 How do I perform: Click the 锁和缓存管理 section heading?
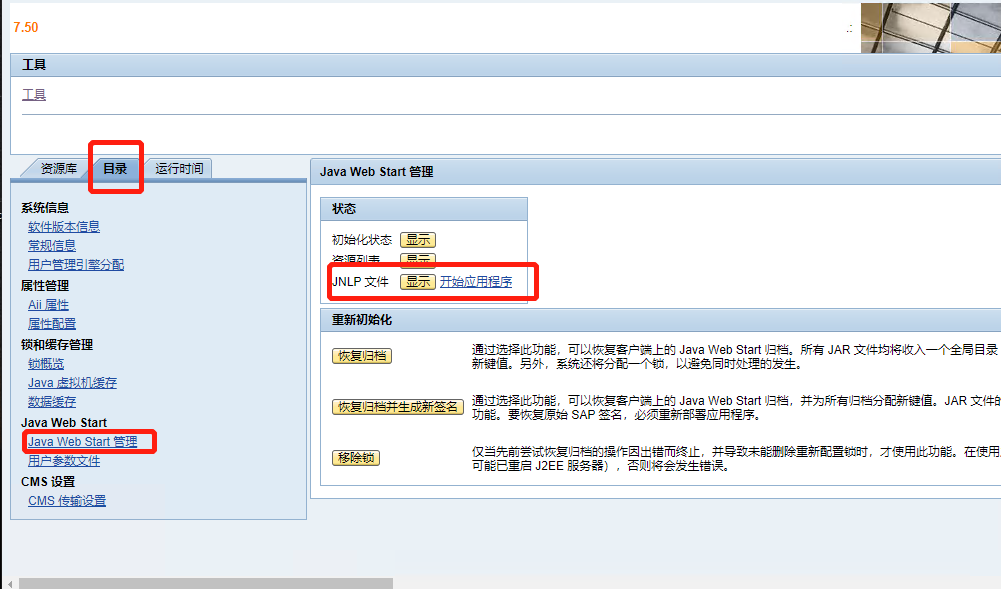[x=57, y=345]
